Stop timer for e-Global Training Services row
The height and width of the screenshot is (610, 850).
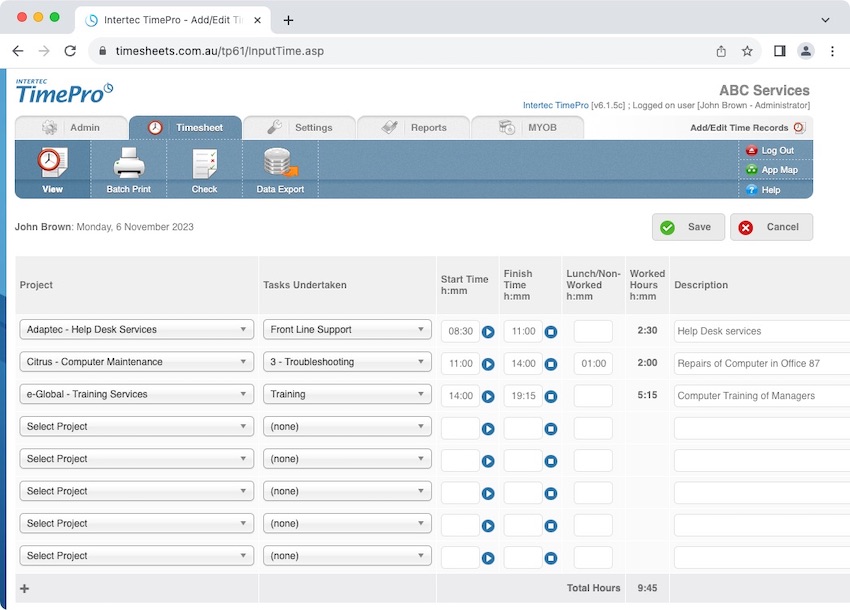(x=551, y=396)
